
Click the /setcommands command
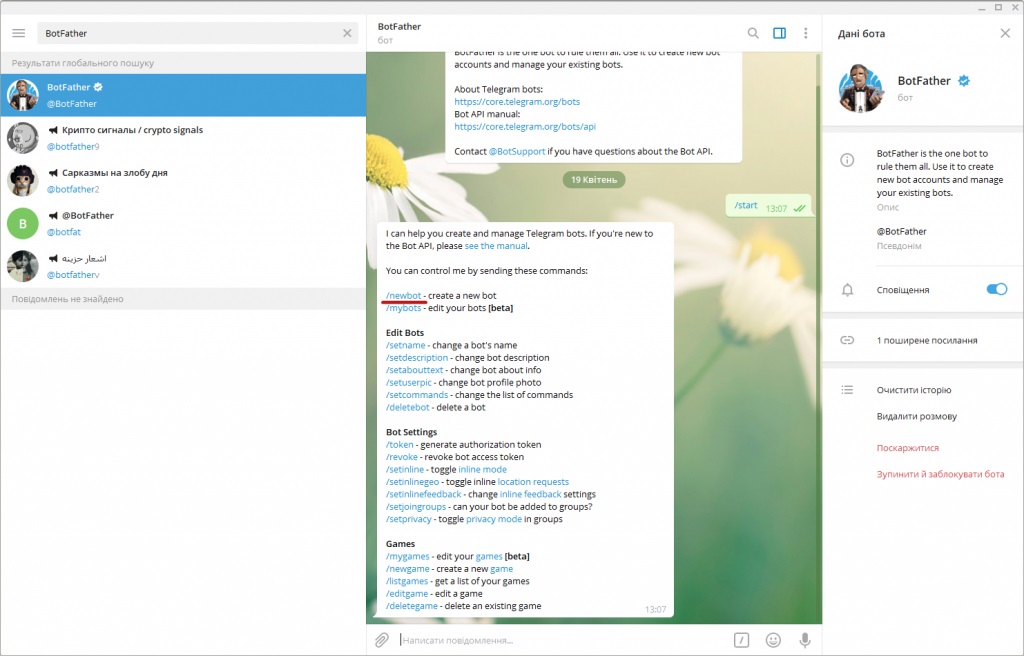[x=417, y=395]
